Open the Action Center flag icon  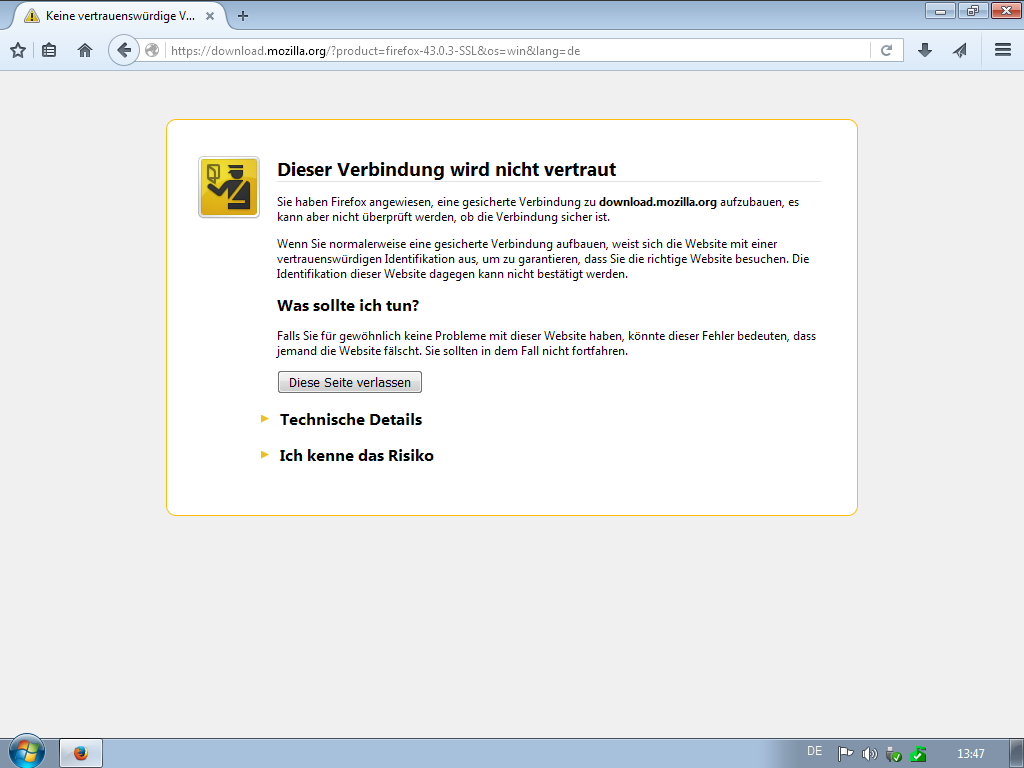(x=845, y=754)
